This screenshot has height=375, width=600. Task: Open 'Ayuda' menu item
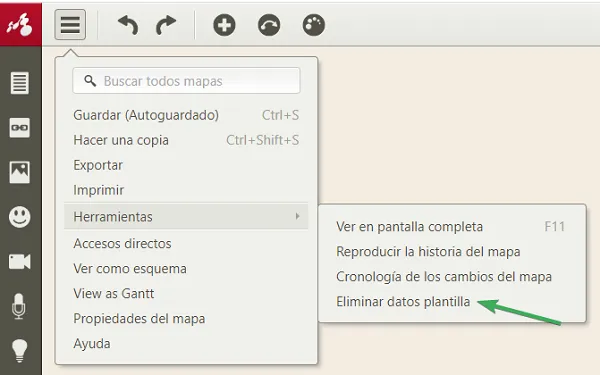tap(186, 343)
